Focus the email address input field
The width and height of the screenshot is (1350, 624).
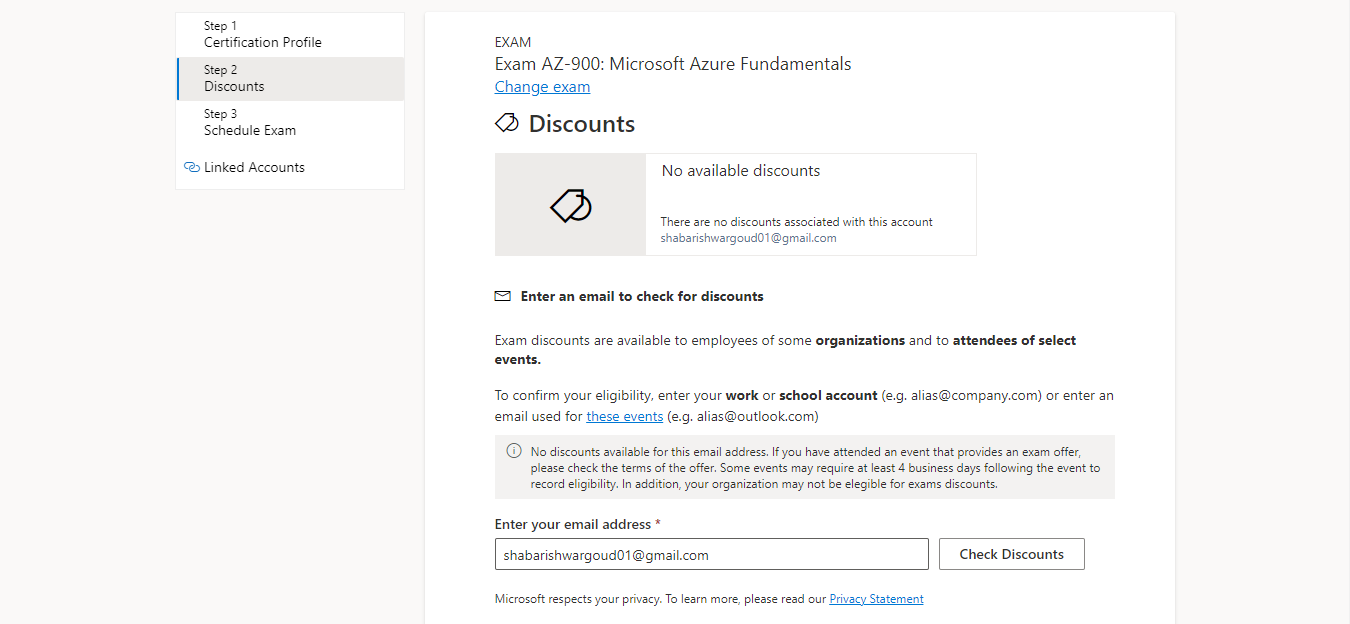click(712, 555)
